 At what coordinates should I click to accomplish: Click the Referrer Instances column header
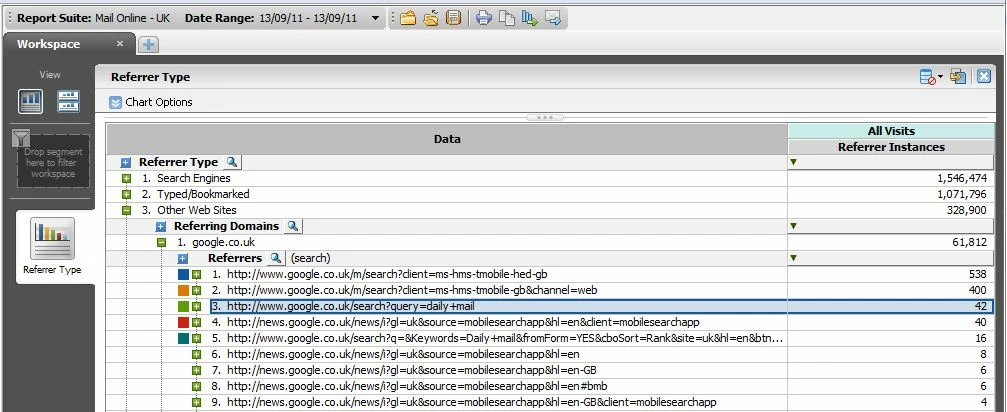click(x=891, y=147)
